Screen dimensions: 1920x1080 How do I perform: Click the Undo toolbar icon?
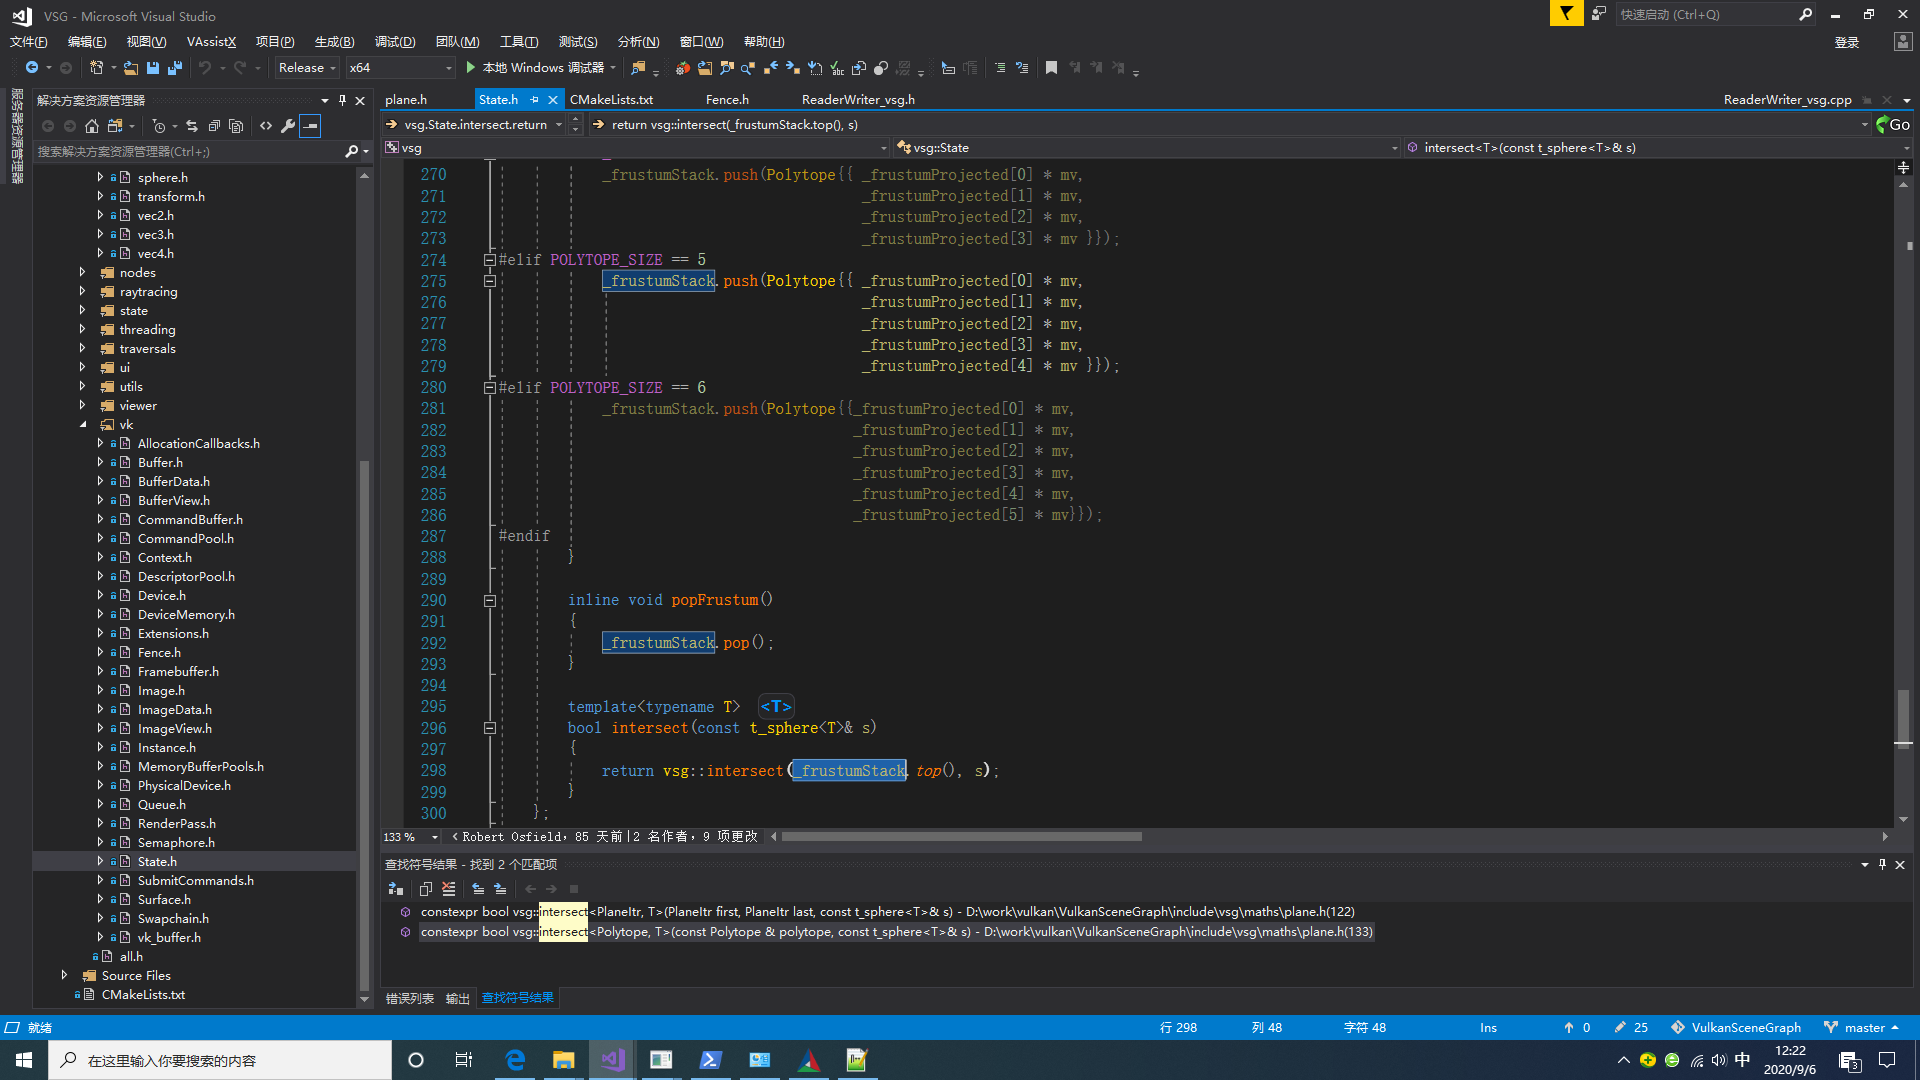pos(205,68)
